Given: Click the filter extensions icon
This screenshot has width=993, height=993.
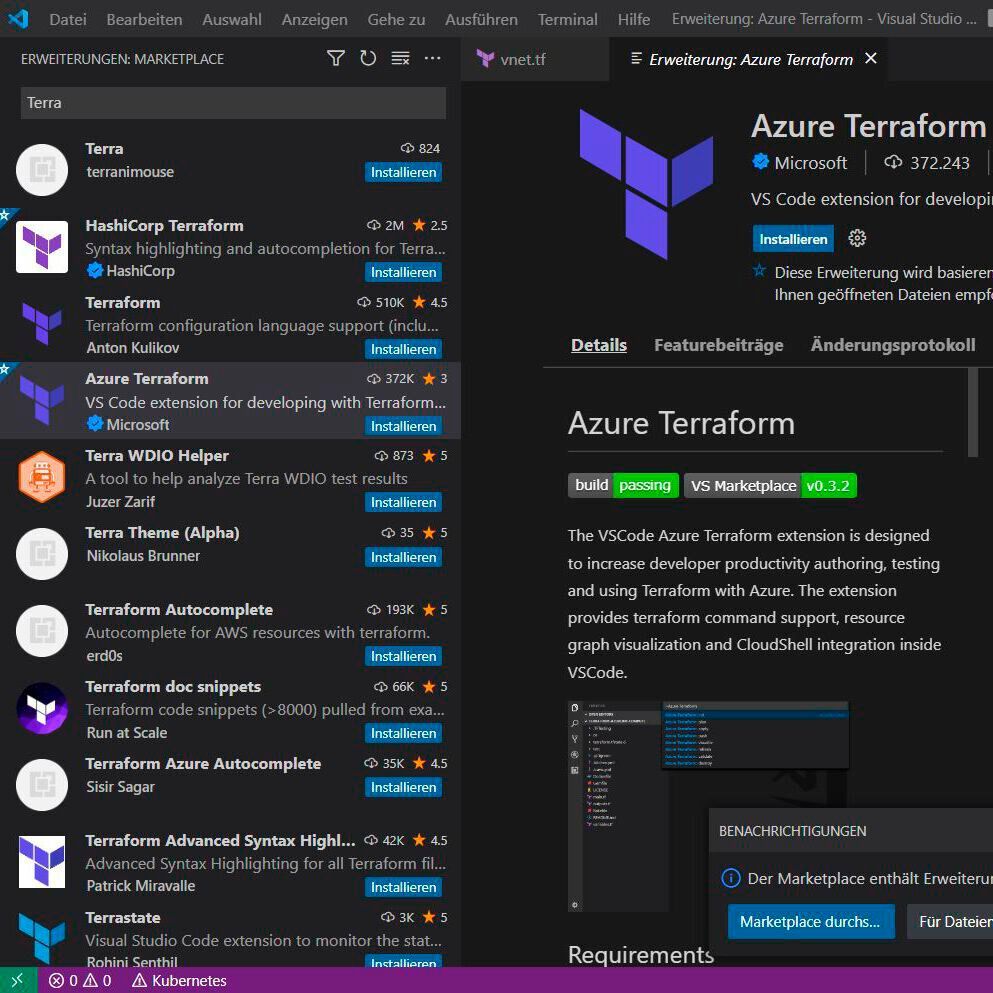Looking at the screenshot, I should point(335,59).
